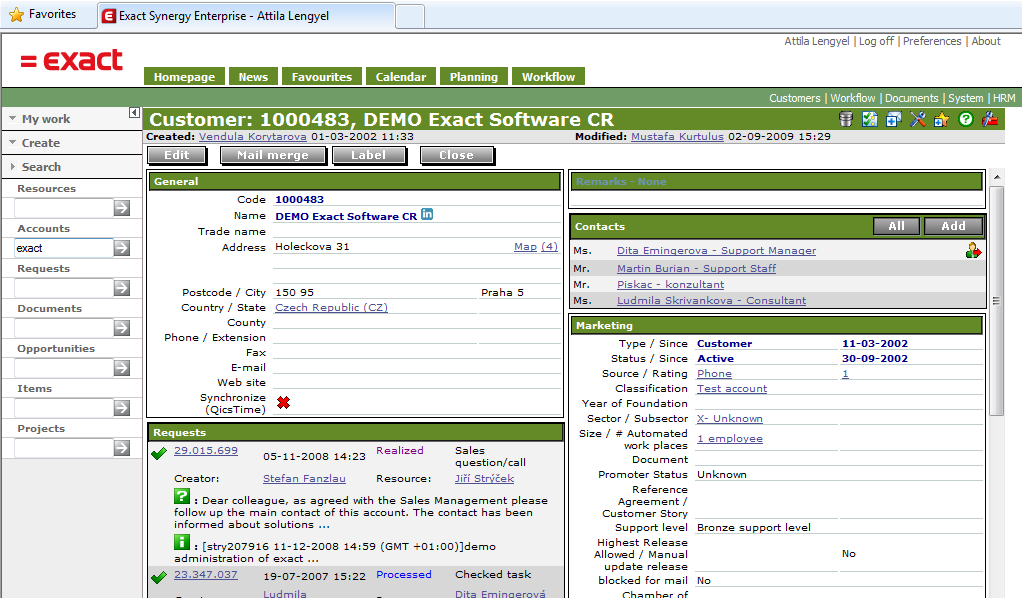
Task: Open request 29.015.699 link
Action: [x=206, y=450]
